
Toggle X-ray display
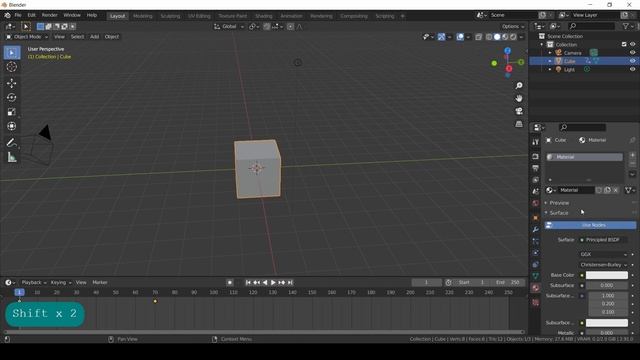[x=479, y=37]
